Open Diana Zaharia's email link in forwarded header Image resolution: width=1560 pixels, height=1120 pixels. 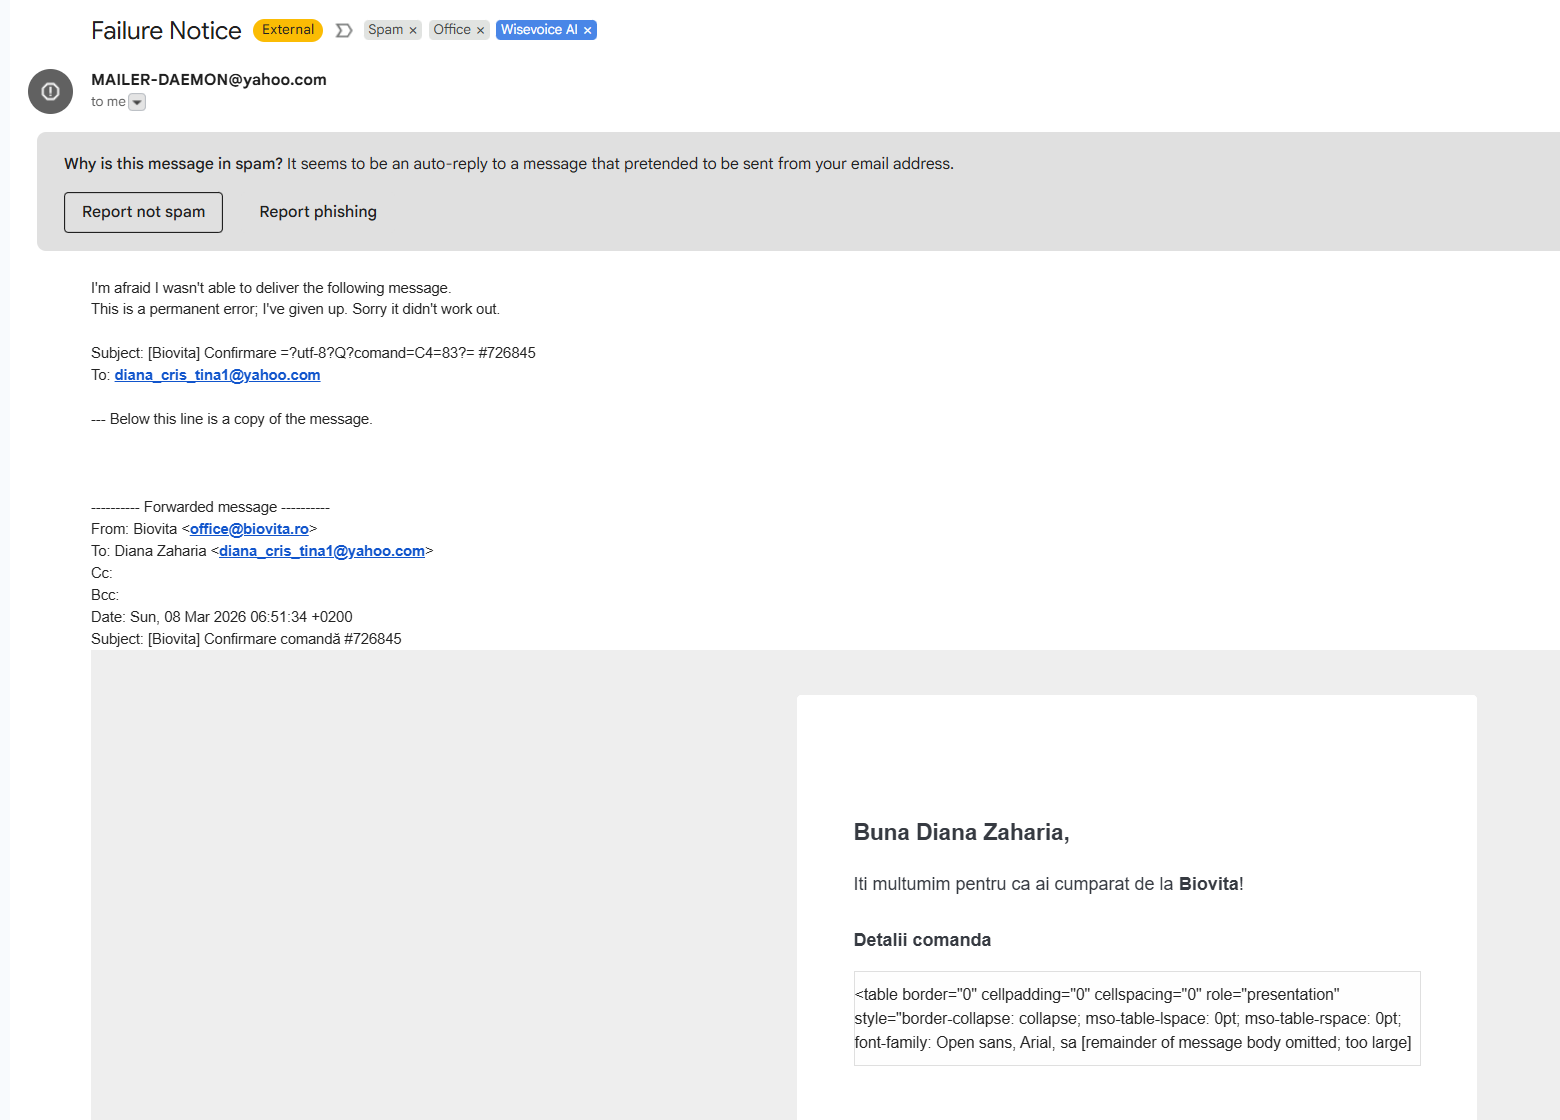pos(322,551)
